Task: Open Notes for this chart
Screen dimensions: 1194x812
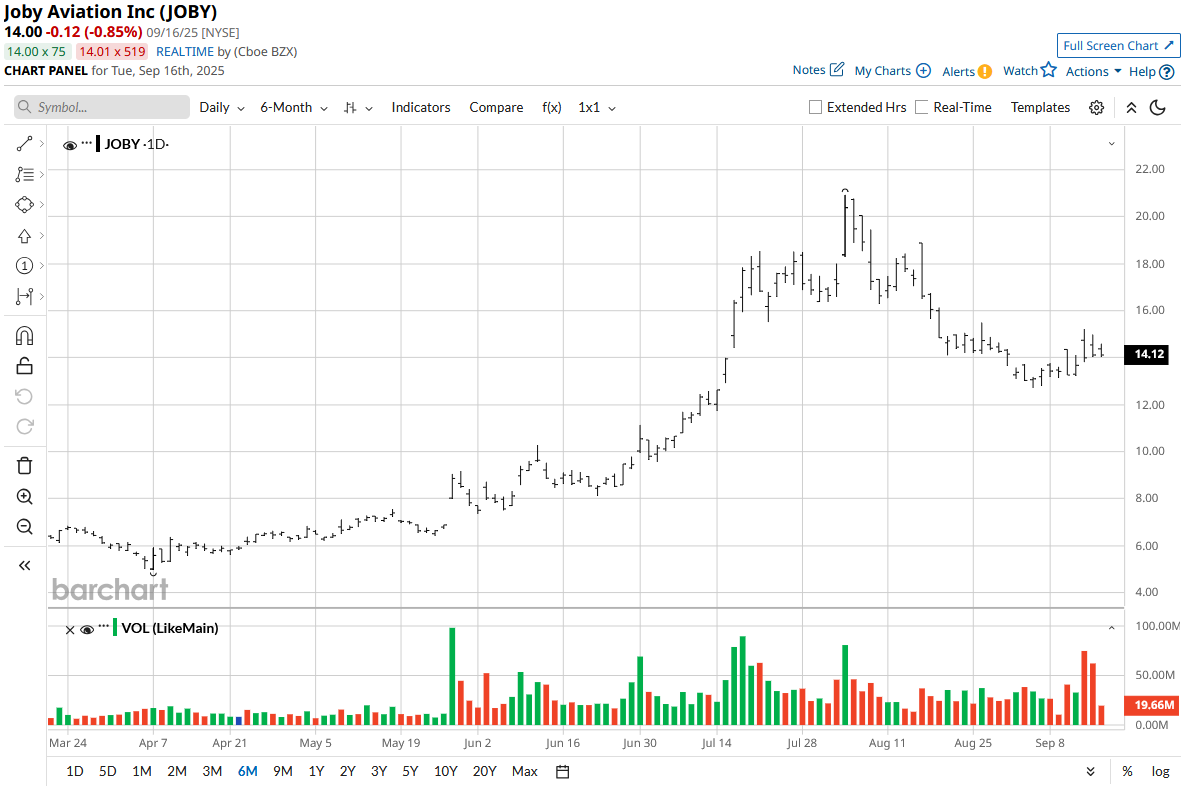Action: tap(818, 70)
